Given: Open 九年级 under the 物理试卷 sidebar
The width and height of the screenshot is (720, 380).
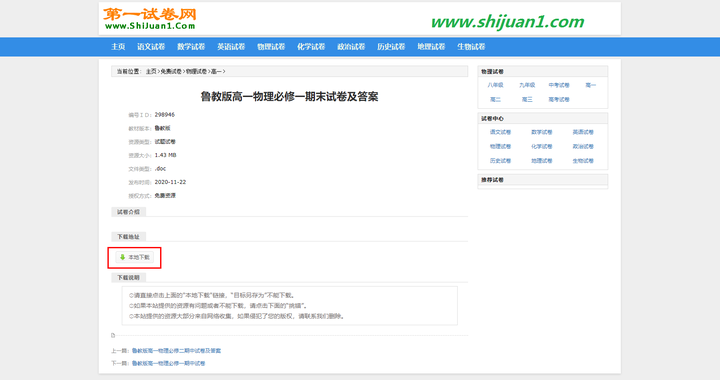Looking at the screenshot, I should click(527, 85).
